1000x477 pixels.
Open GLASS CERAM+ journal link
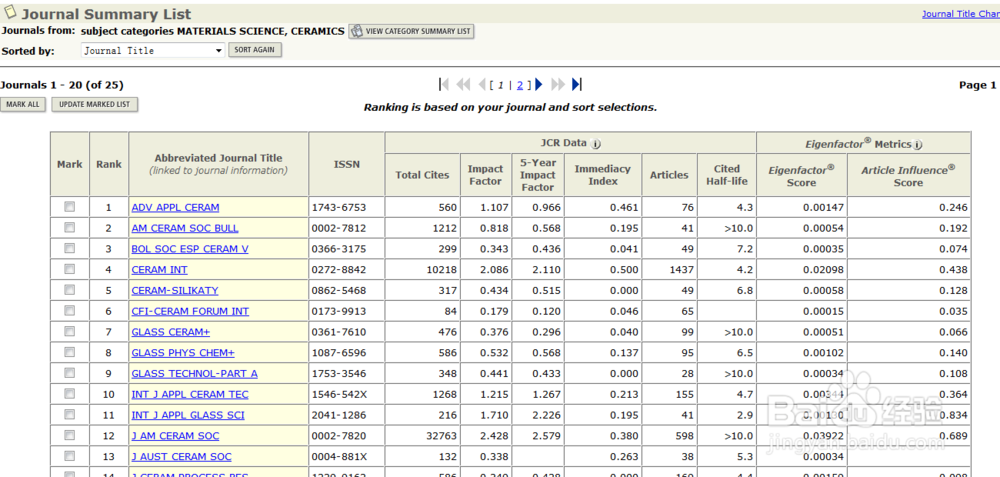tap(170, 332)
